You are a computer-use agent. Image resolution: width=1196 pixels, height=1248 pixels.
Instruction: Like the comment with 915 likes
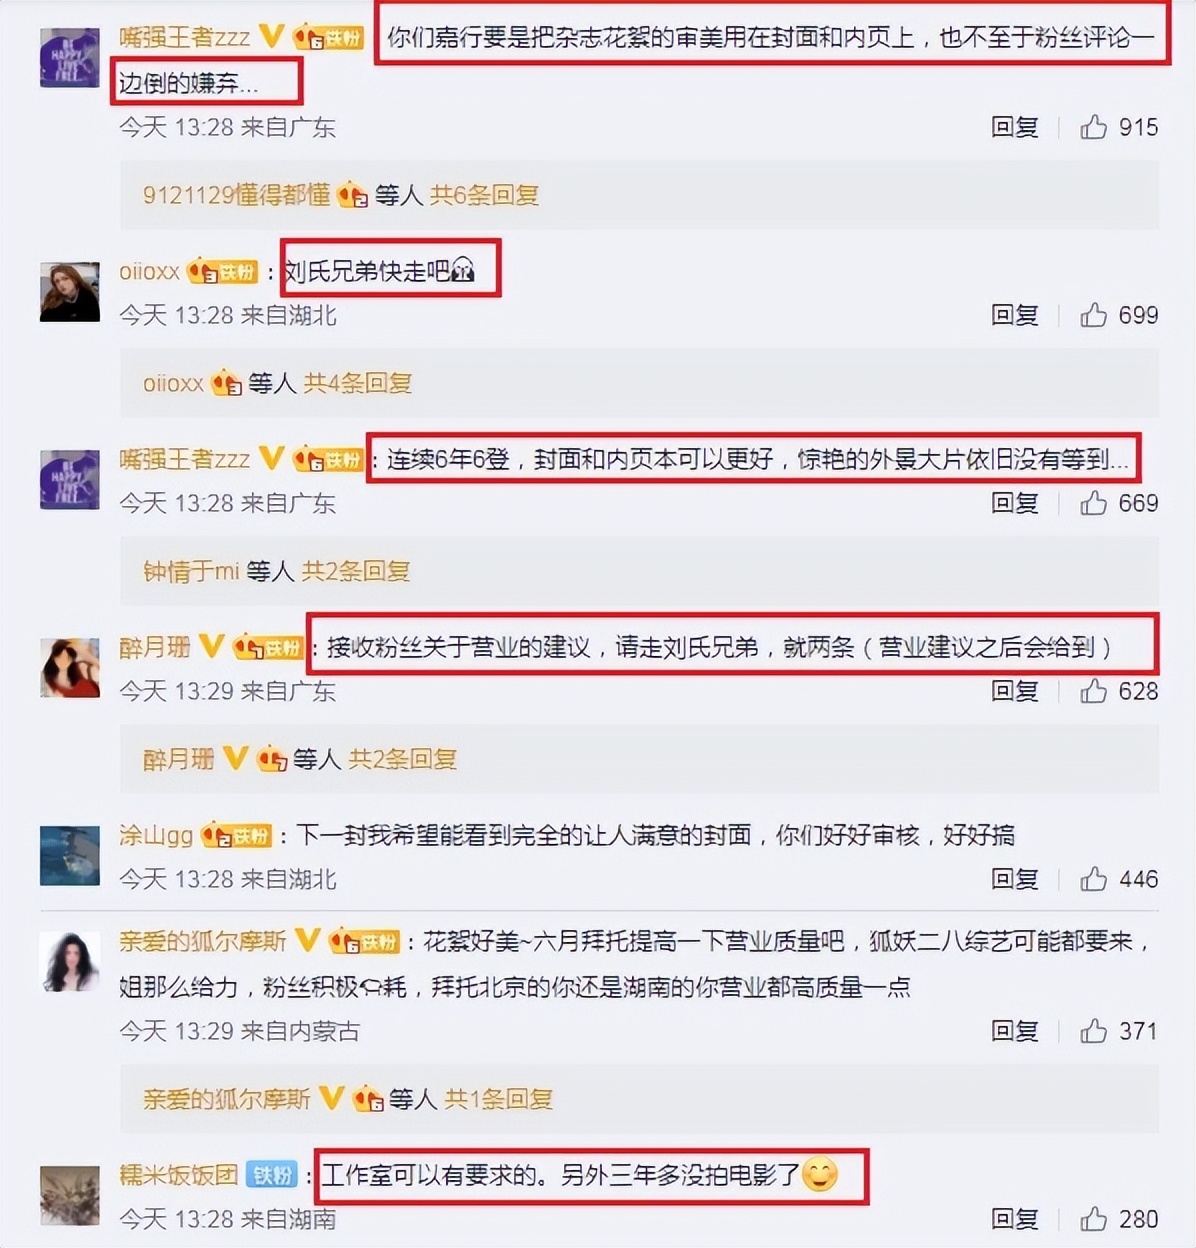click(x=1093, y=127)
